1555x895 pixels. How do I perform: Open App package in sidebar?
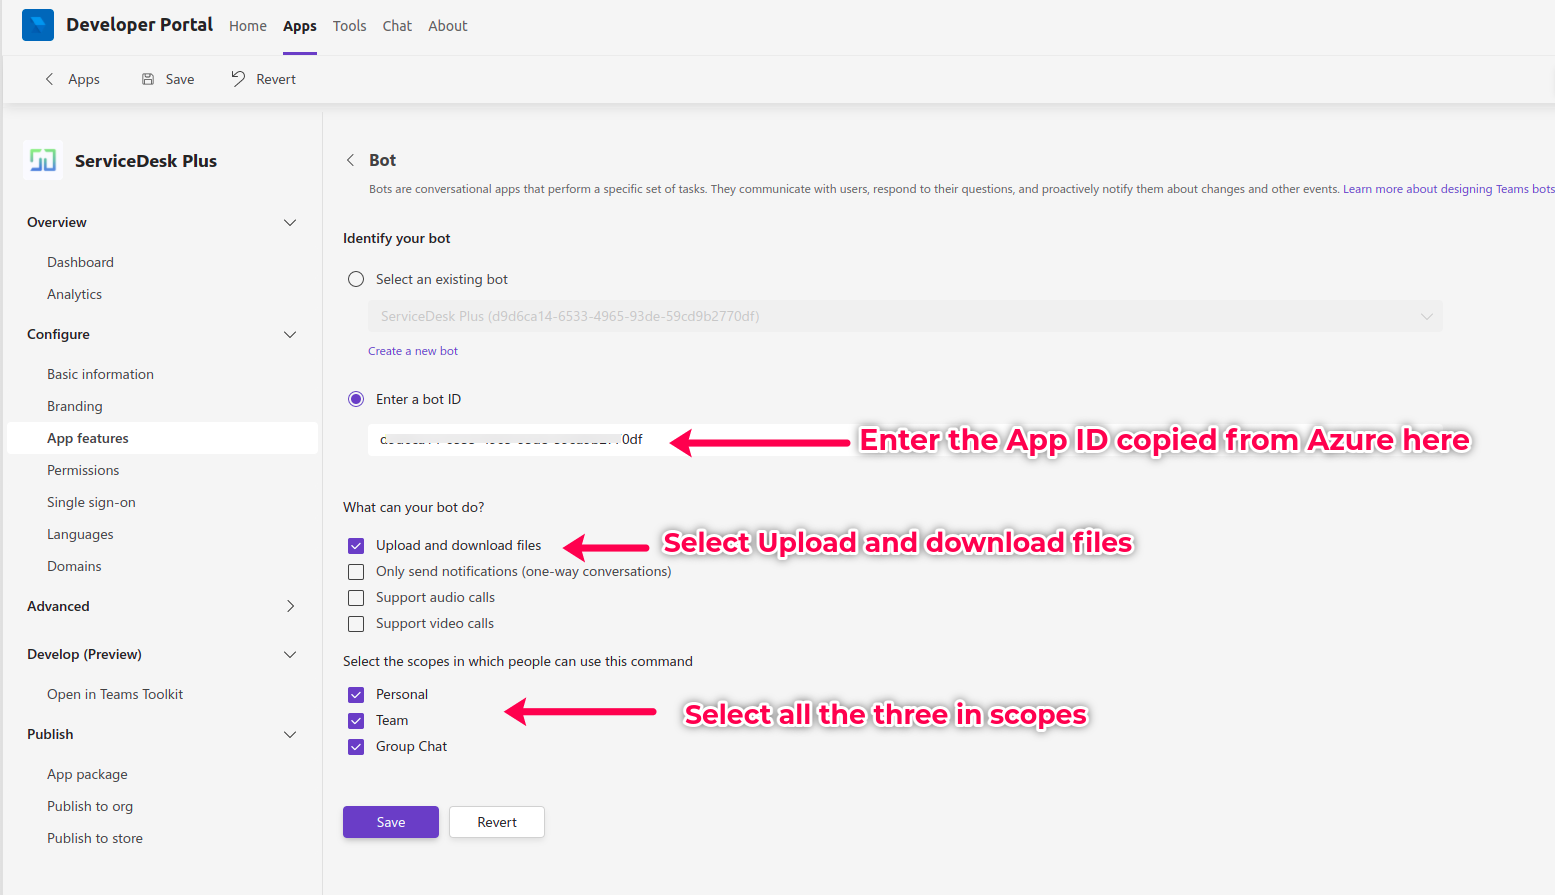87,774
